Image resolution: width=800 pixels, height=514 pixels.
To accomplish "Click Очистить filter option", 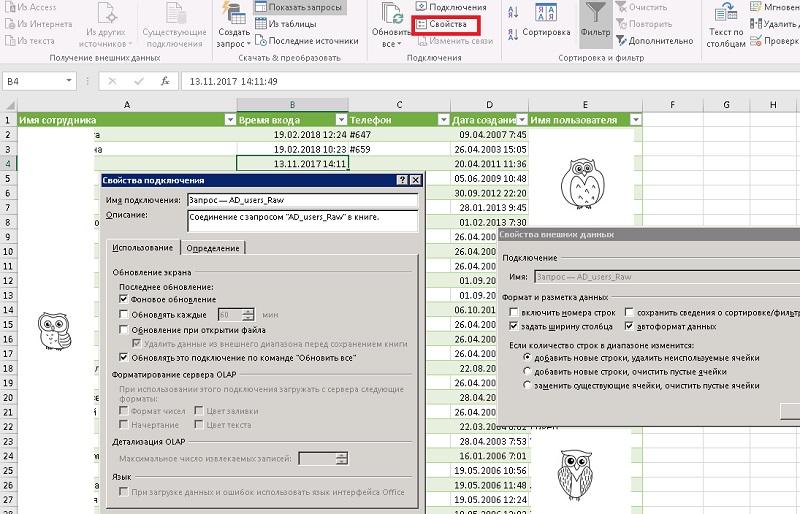I will [641, 7].
